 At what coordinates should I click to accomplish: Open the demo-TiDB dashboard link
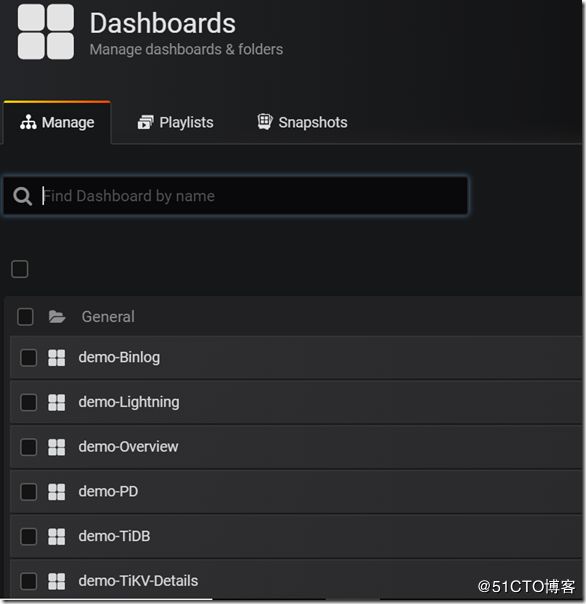(114, 536)
